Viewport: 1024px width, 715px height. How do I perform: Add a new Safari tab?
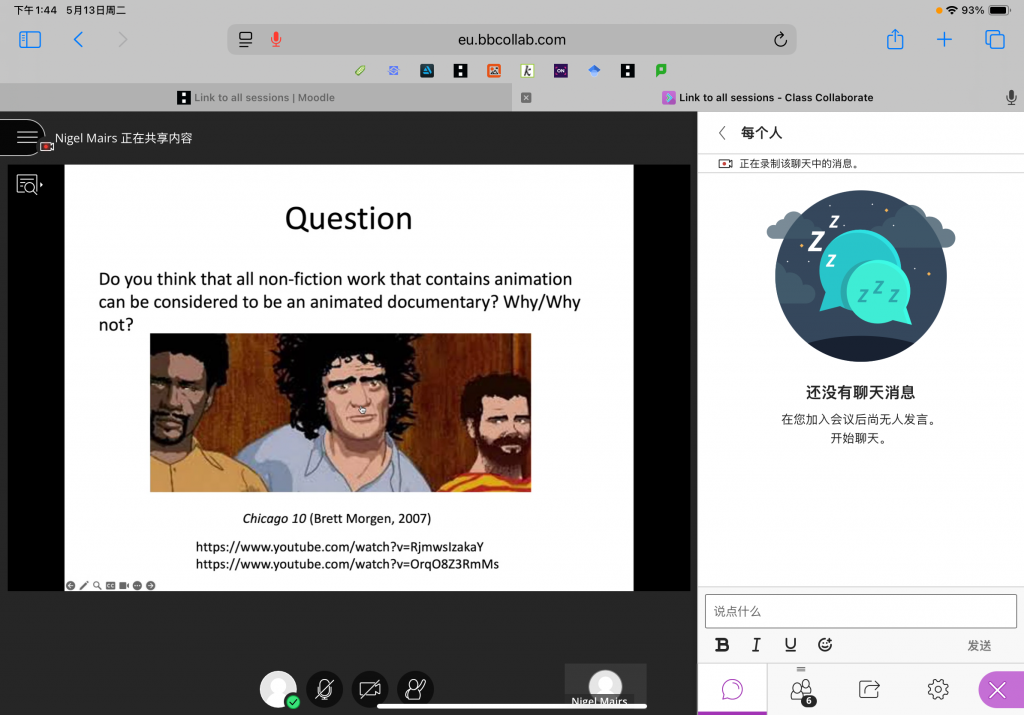tap(944, 40)
